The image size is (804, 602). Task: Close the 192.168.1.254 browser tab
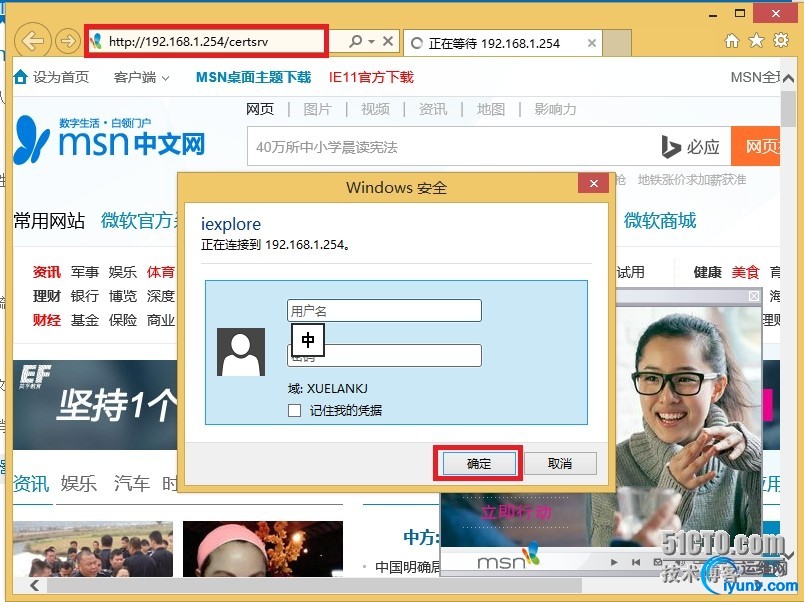click(x=591, y=43)
